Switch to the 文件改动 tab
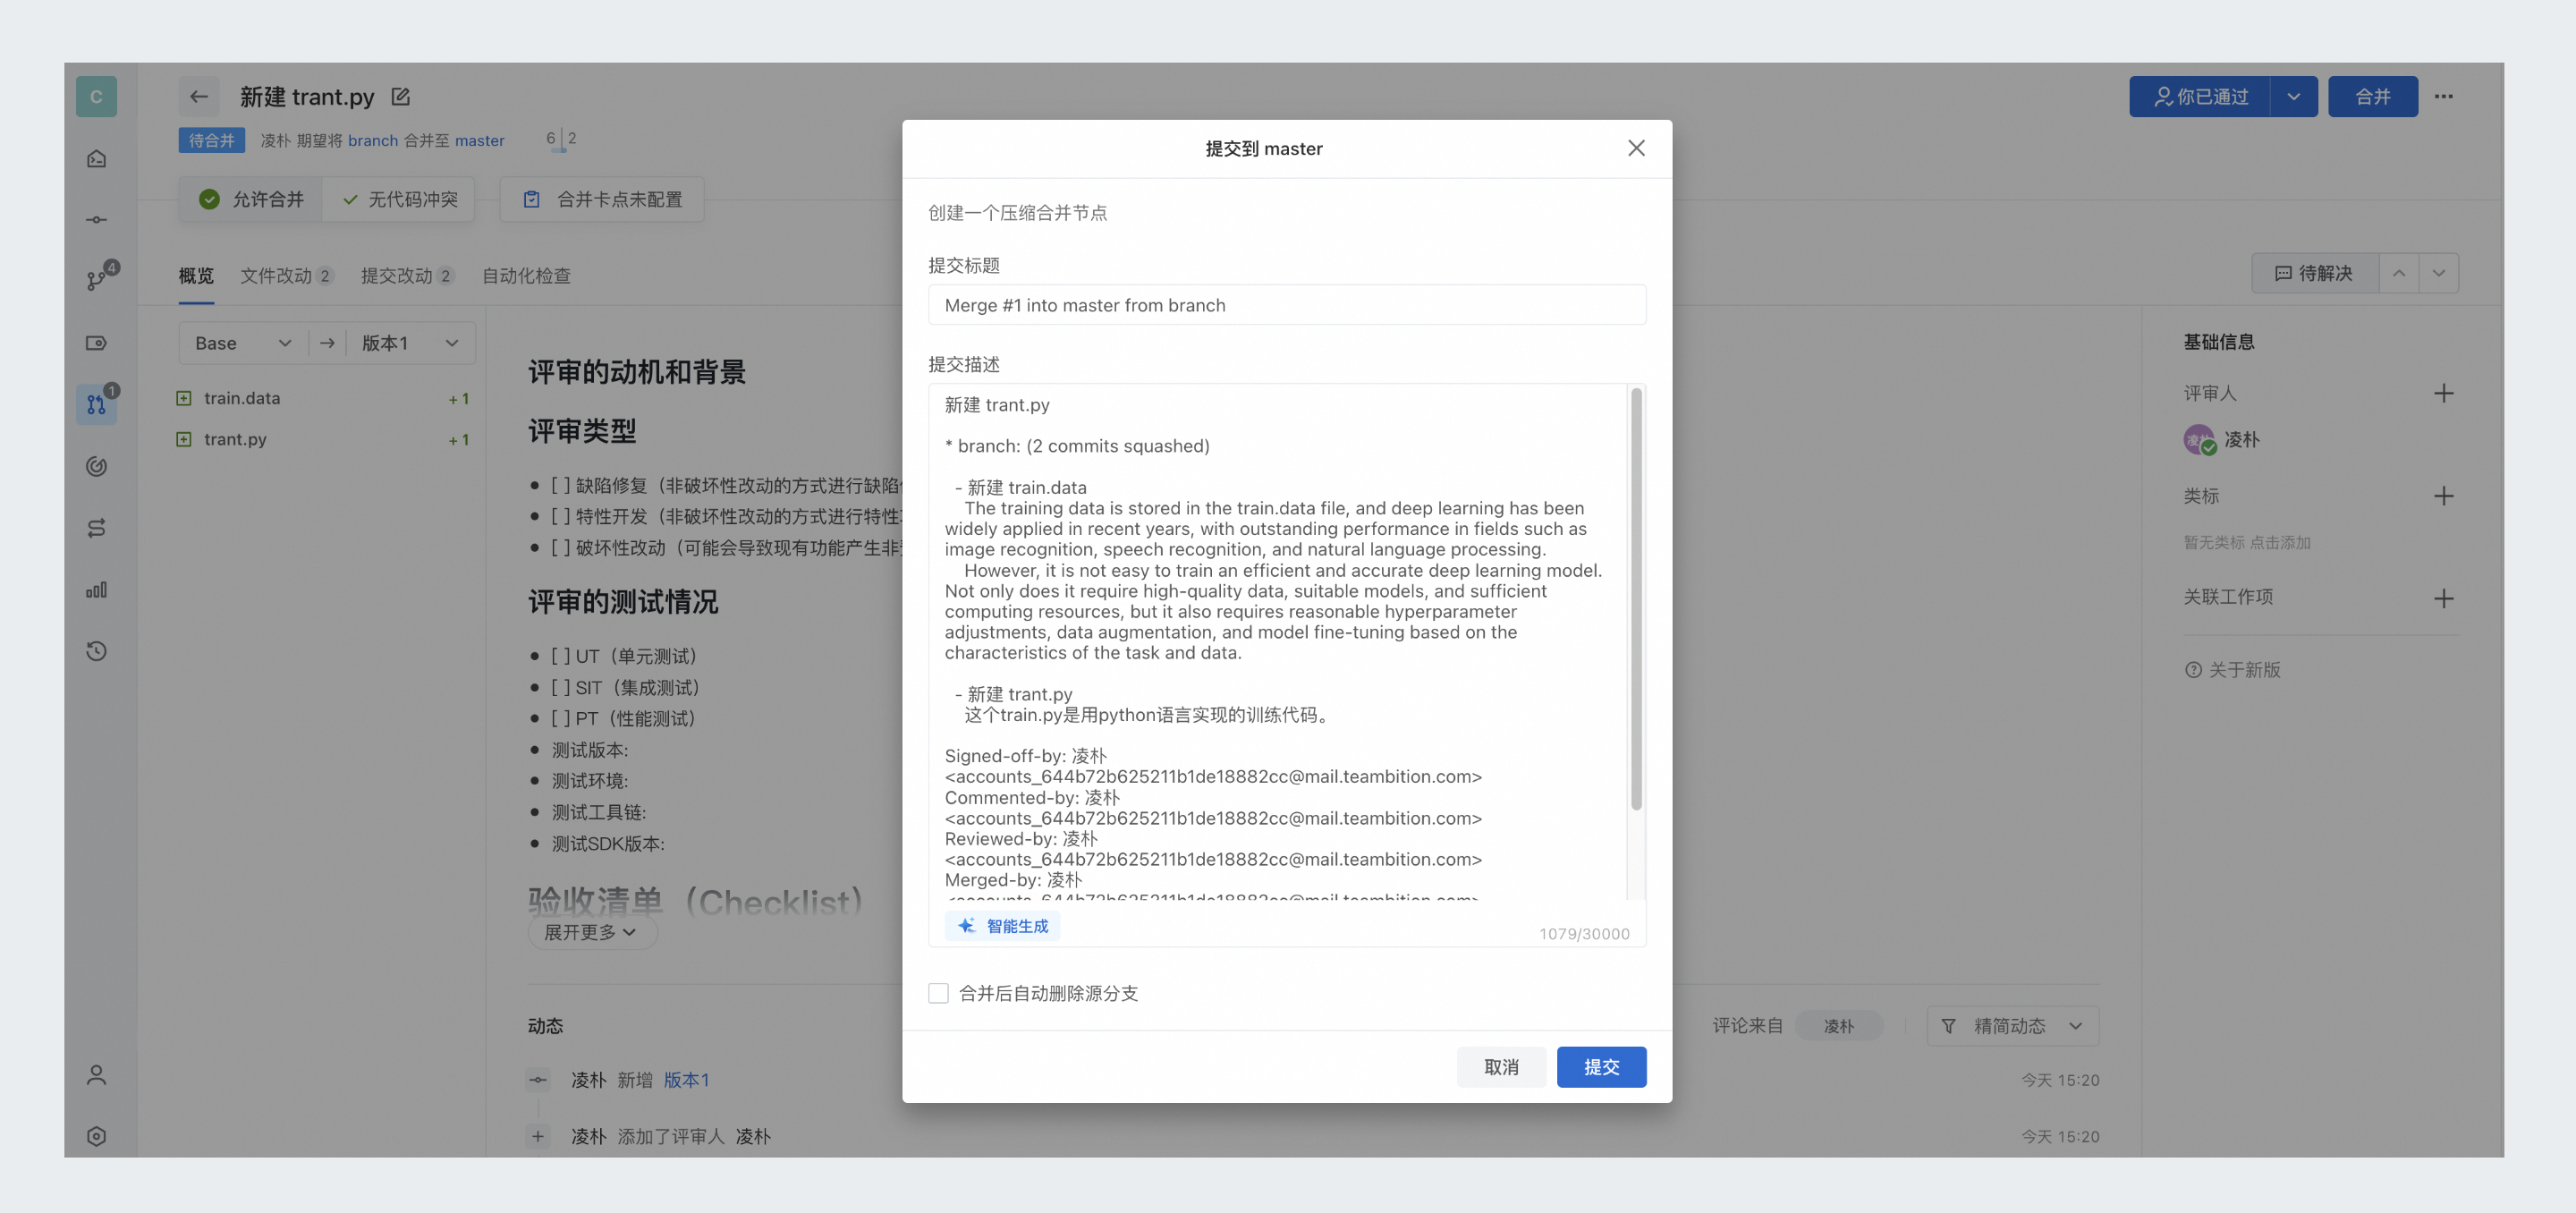This screenshot has height=1213, width=2576. (x=286, y=275)
